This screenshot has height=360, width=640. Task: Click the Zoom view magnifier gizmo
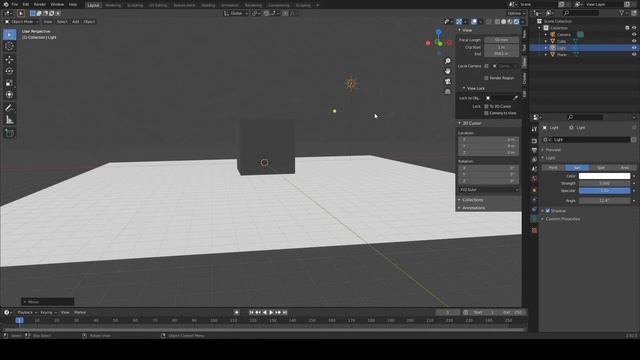click(x=448, y=61)
